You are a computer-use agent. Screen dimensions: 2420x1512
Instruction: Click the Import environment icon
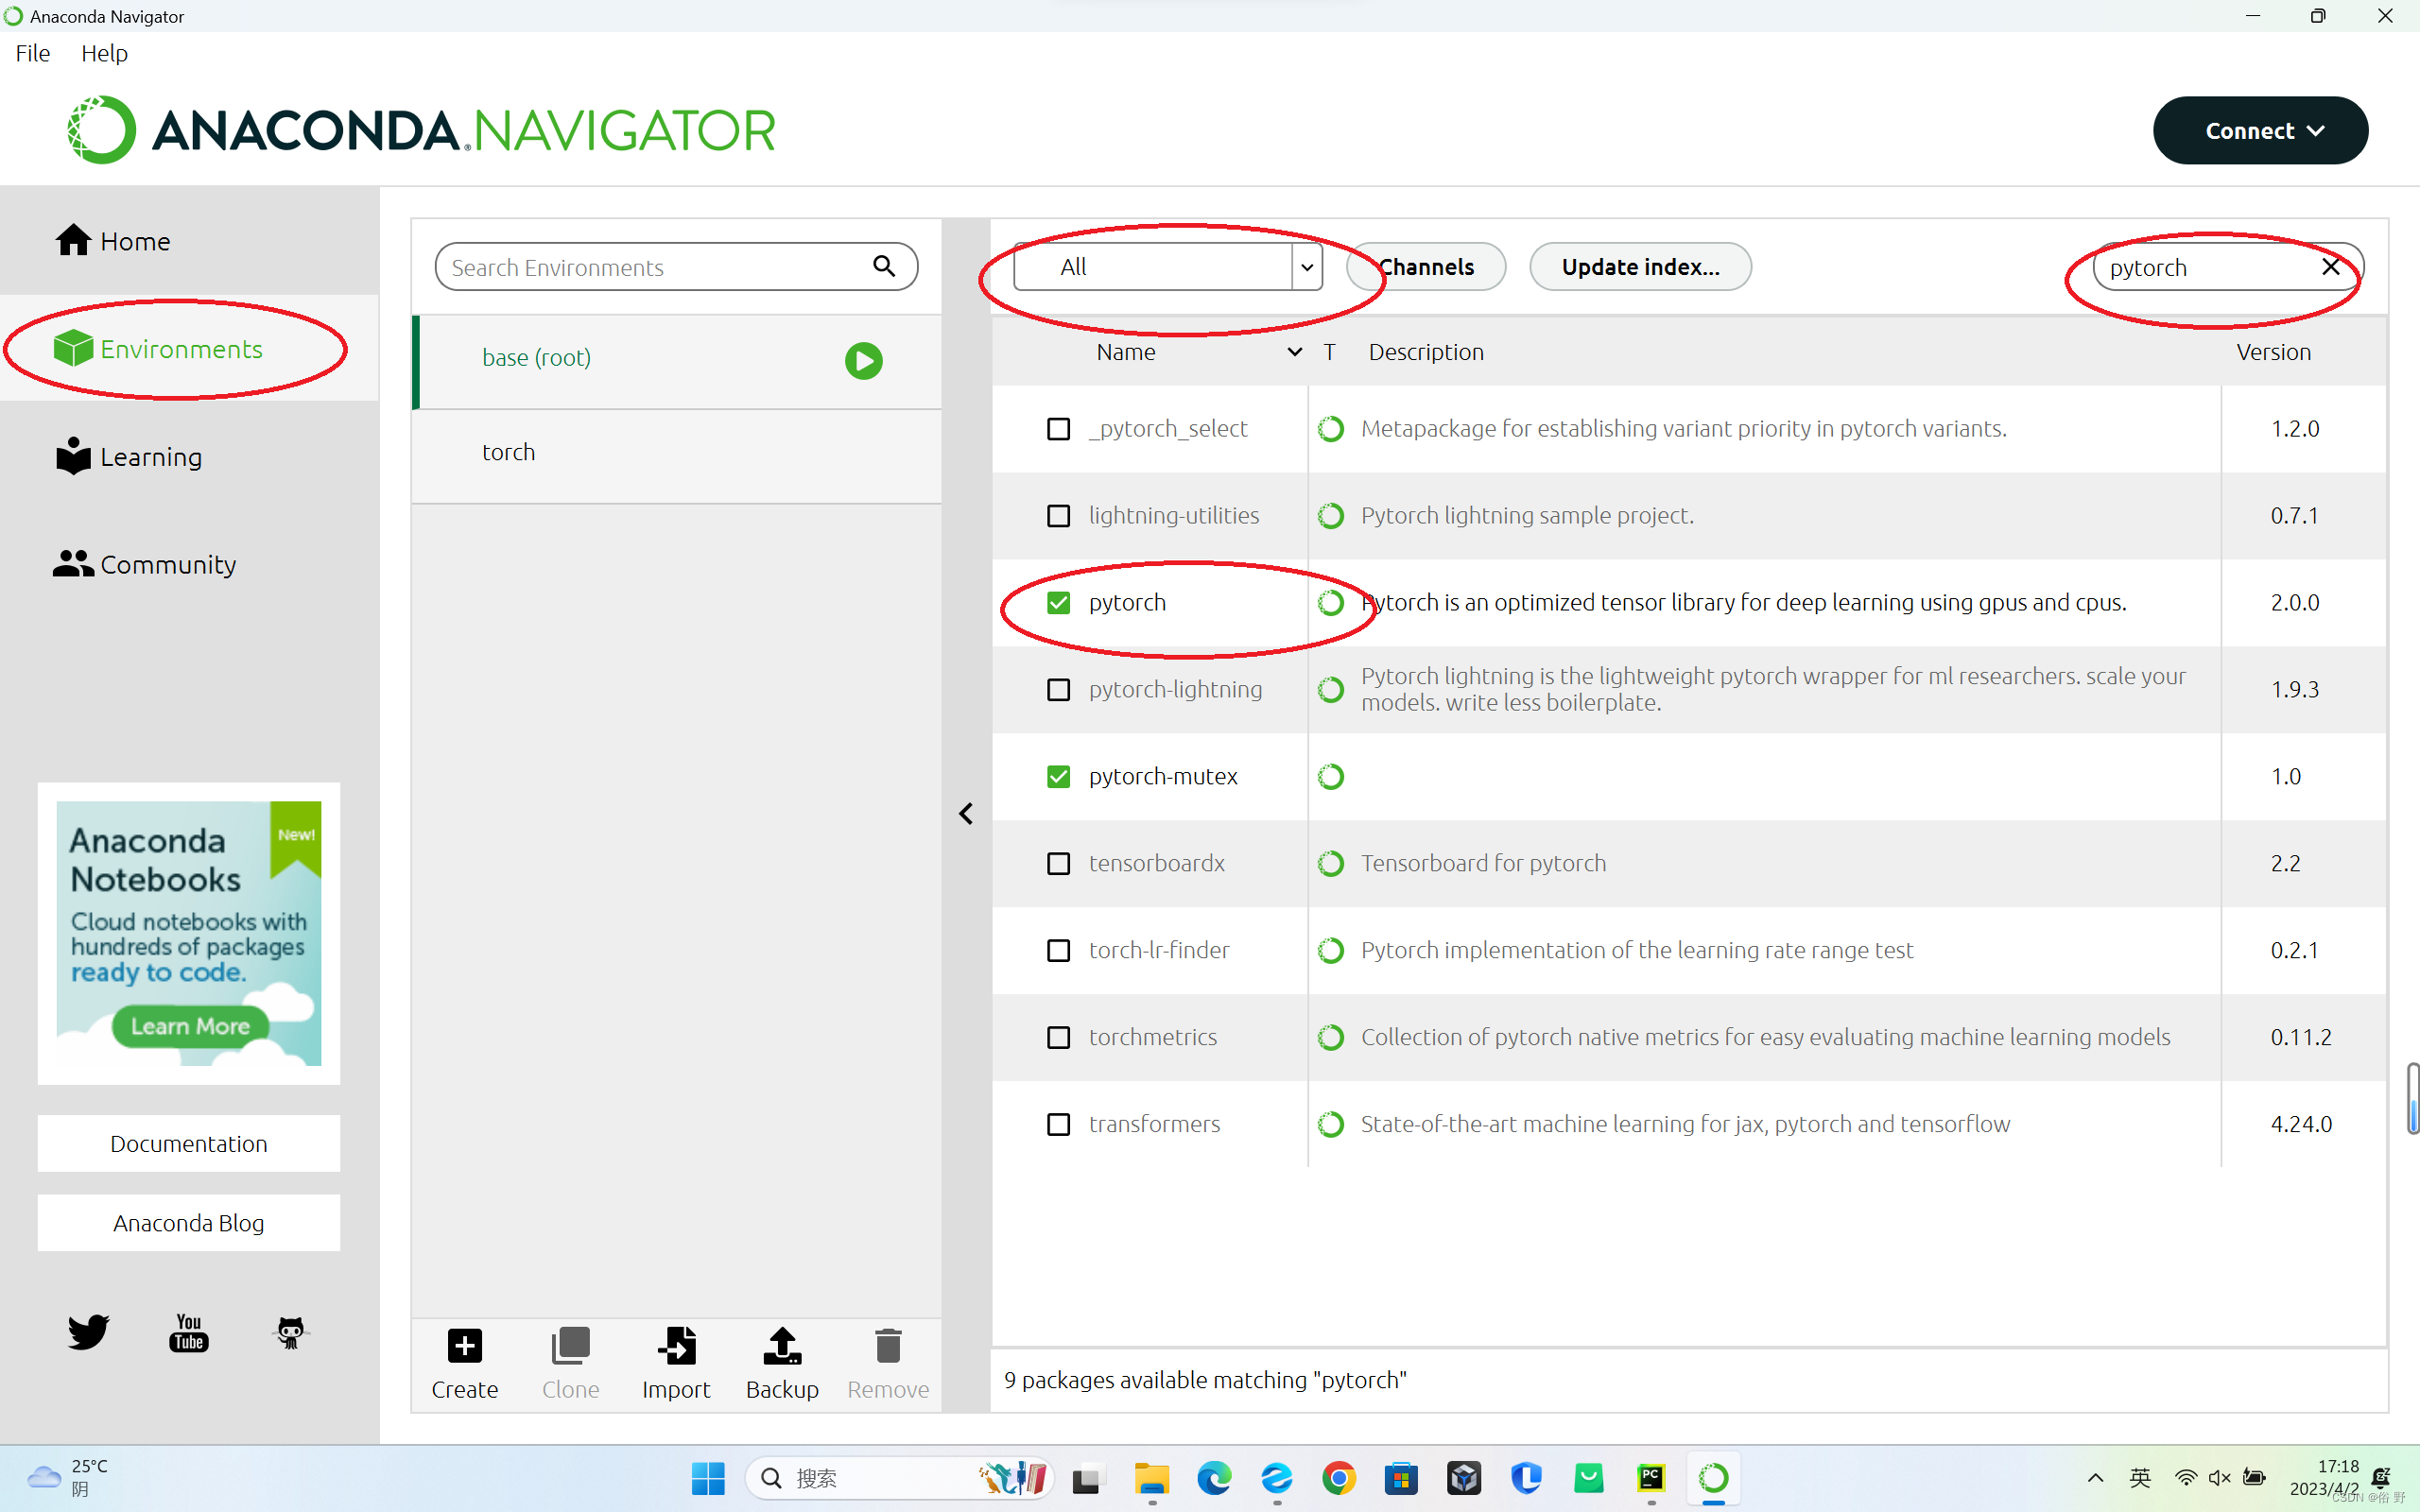click(676, 1346)
